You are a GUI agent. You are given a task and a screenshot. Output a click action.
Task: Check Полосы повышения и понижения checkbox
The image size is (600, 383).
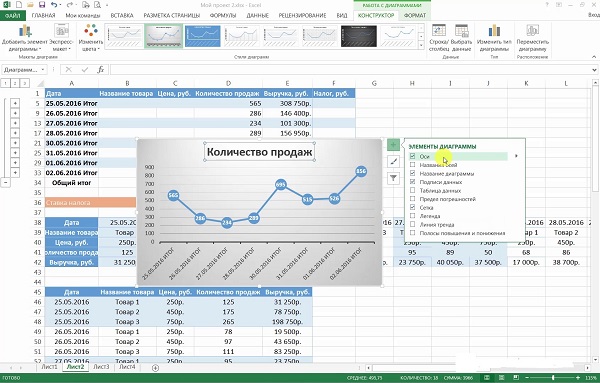tap(412, 233)
